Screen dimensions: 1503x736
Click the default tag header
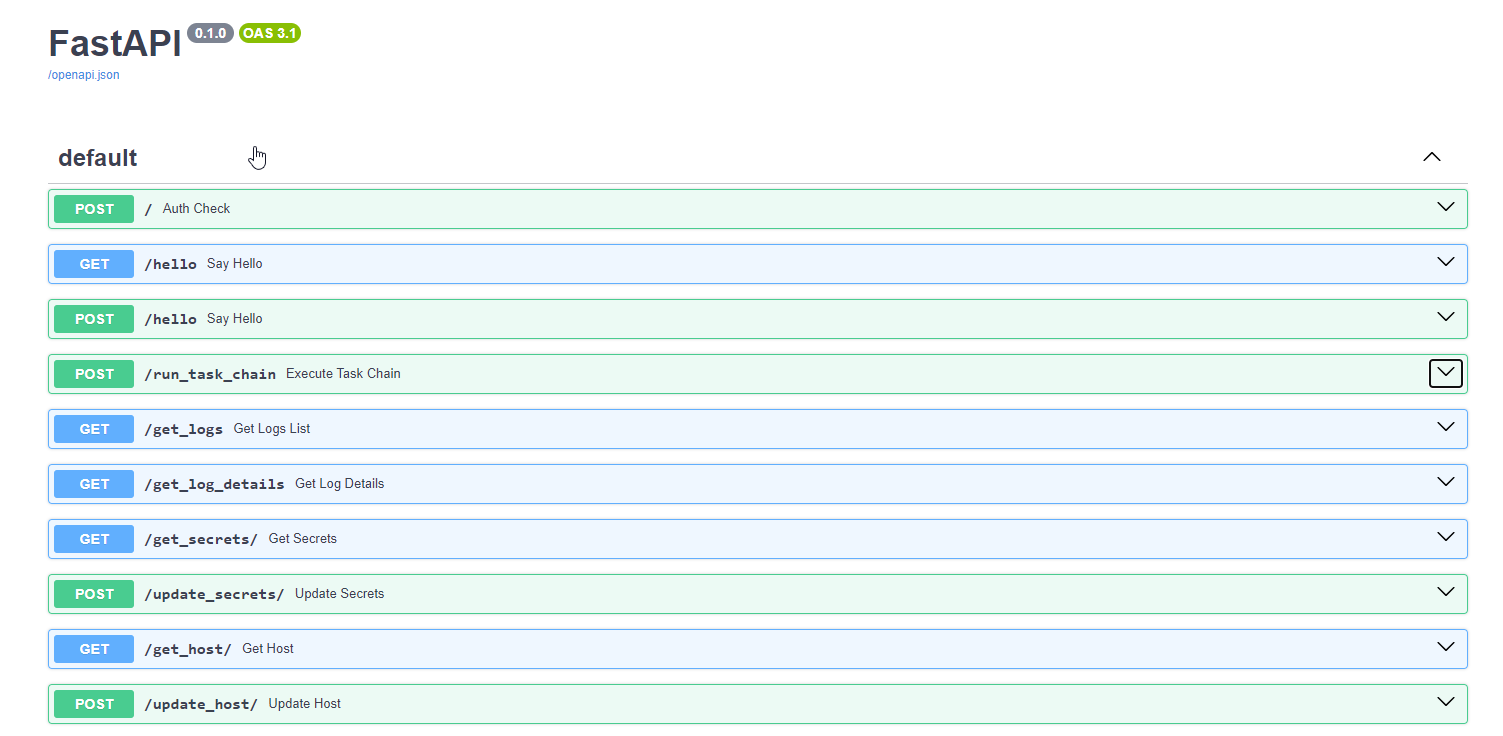(97, 157)
